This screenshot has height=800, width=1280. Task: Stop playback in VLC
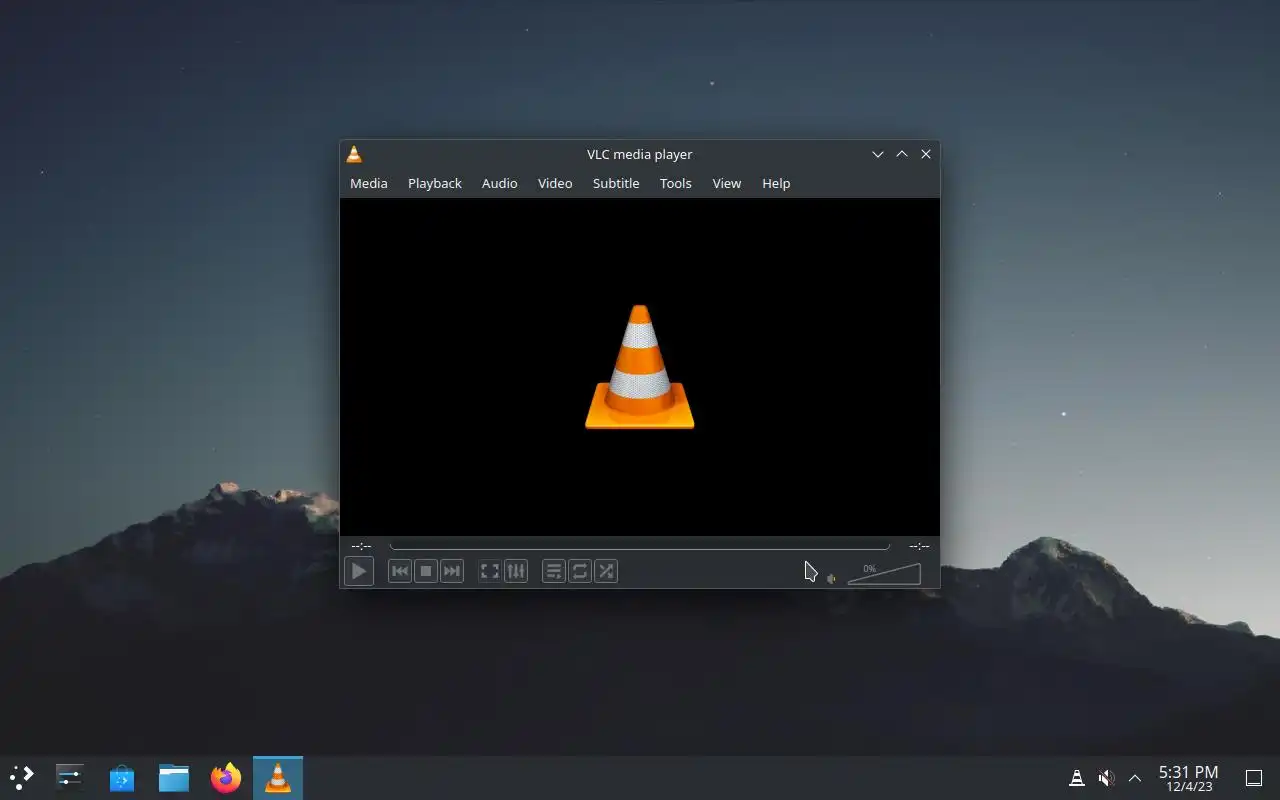(x=426, y=571)
